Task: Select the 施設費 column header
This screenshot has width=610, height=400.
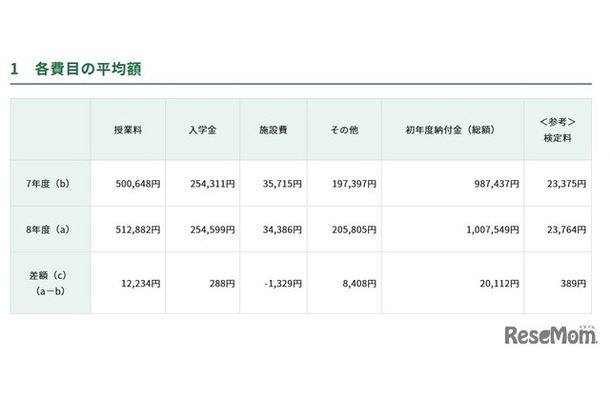Action: [x=273, y=130]
